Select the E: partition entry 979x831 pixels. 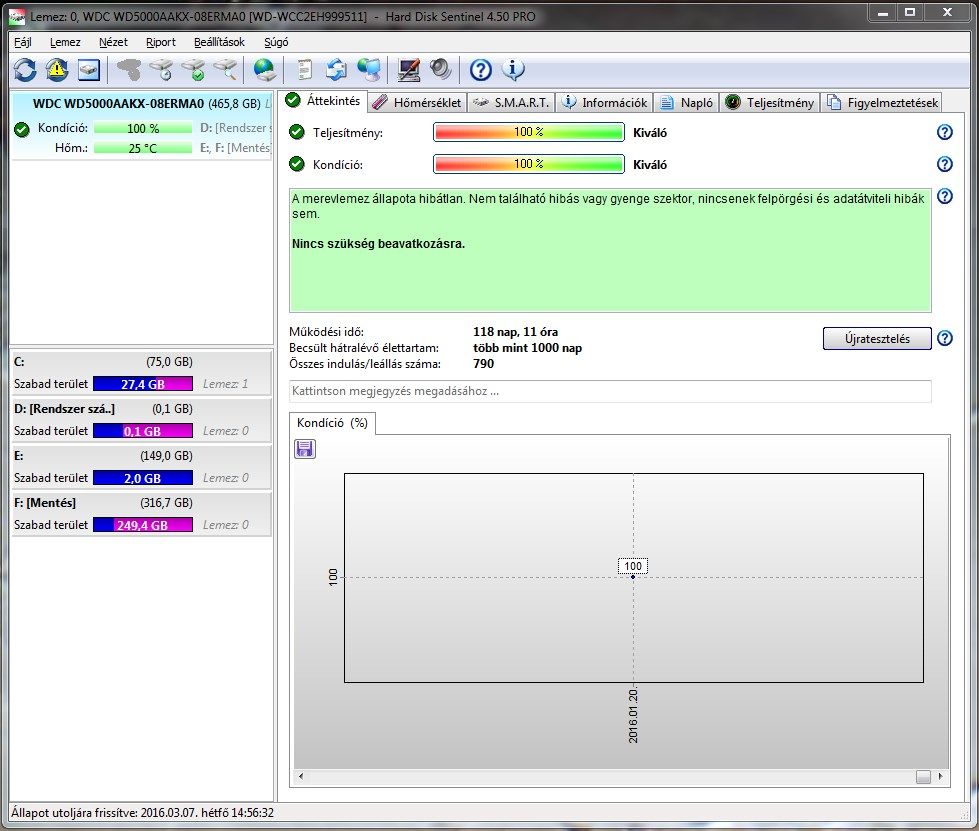142,466
